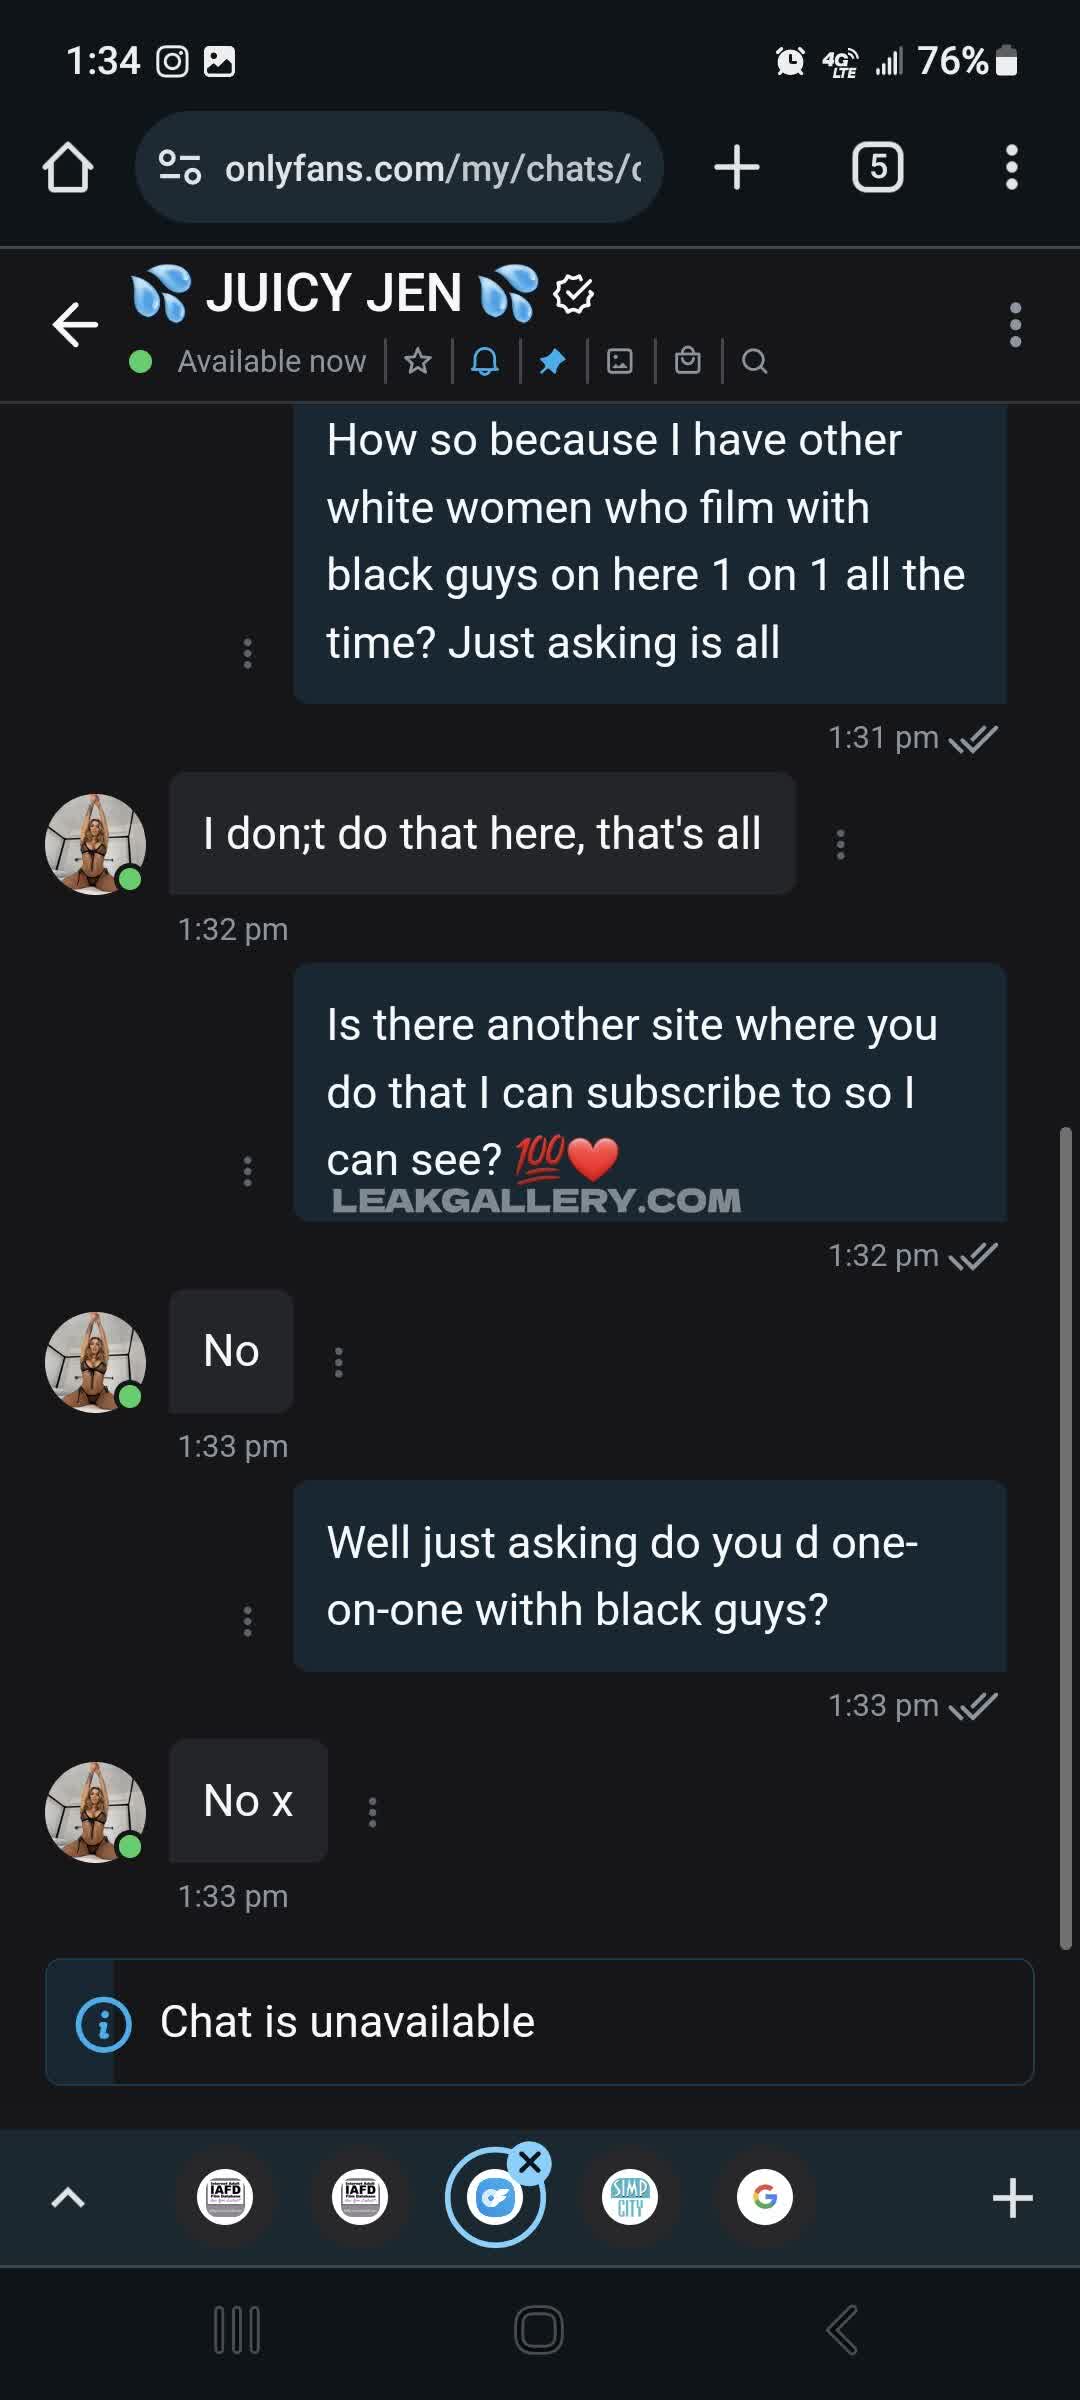1080x2400 pixels.
Task: Toggle the pin for this conversation
Action: tap(552, 361)
